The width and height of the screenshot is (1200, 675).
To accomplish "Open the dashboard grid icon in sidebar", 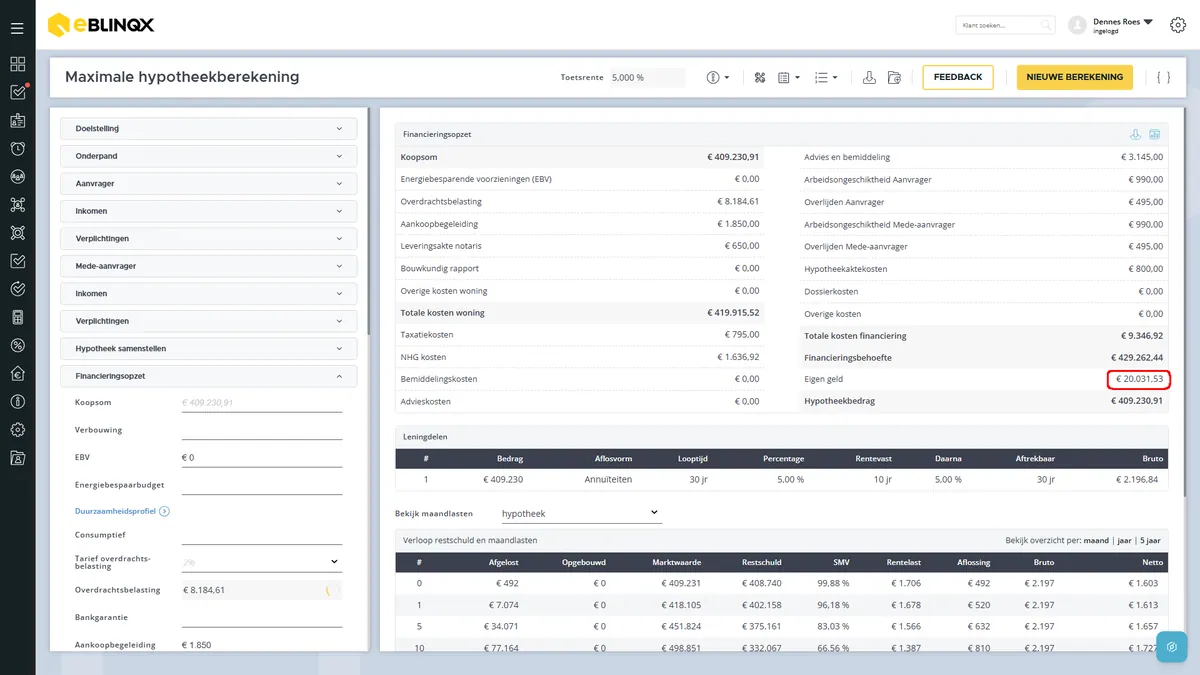I will click(17, 64).
